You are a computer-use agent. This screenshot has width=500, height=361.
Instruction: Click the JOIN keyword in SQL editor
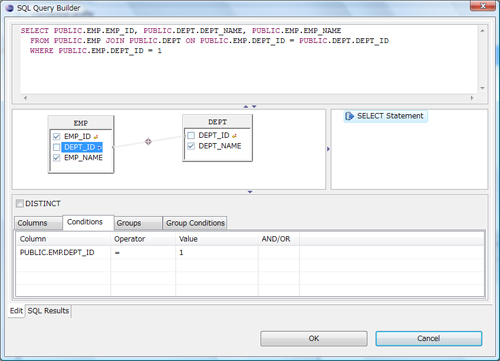click(115, 41)
